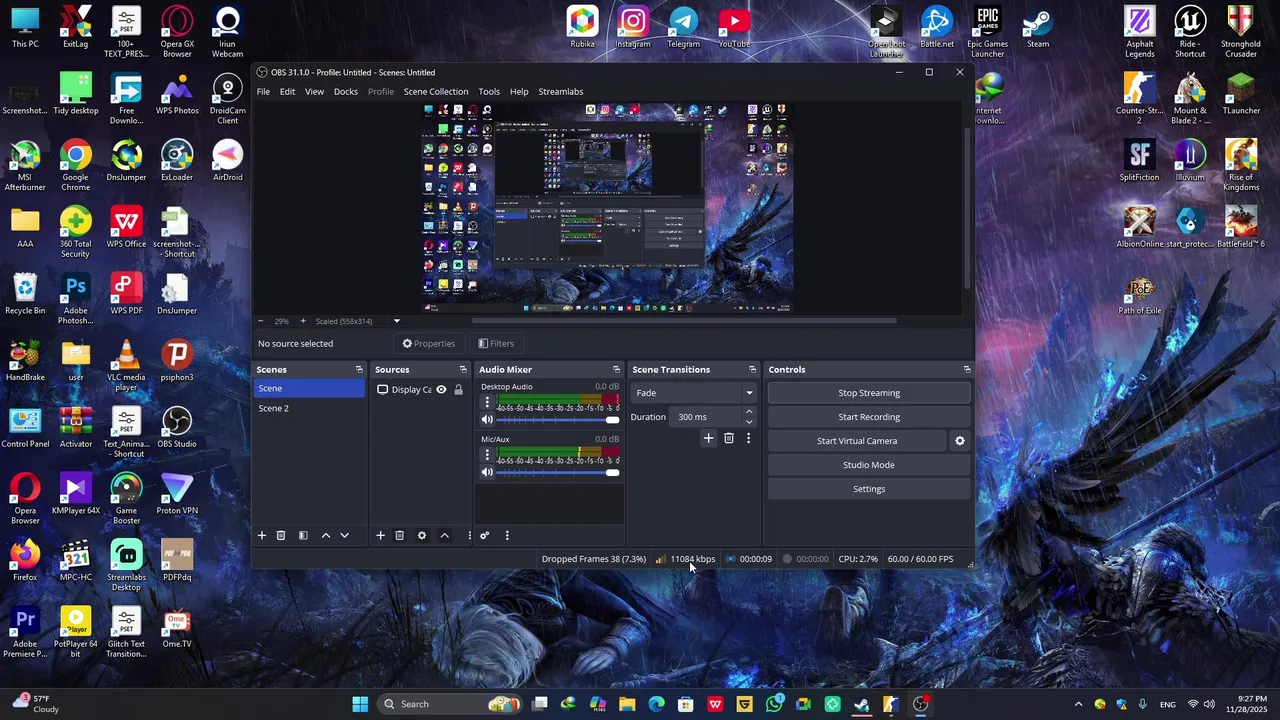1280x720 pixels.
Task: Remove the scene transition with trash icon
Action: (x=729, y=438)
